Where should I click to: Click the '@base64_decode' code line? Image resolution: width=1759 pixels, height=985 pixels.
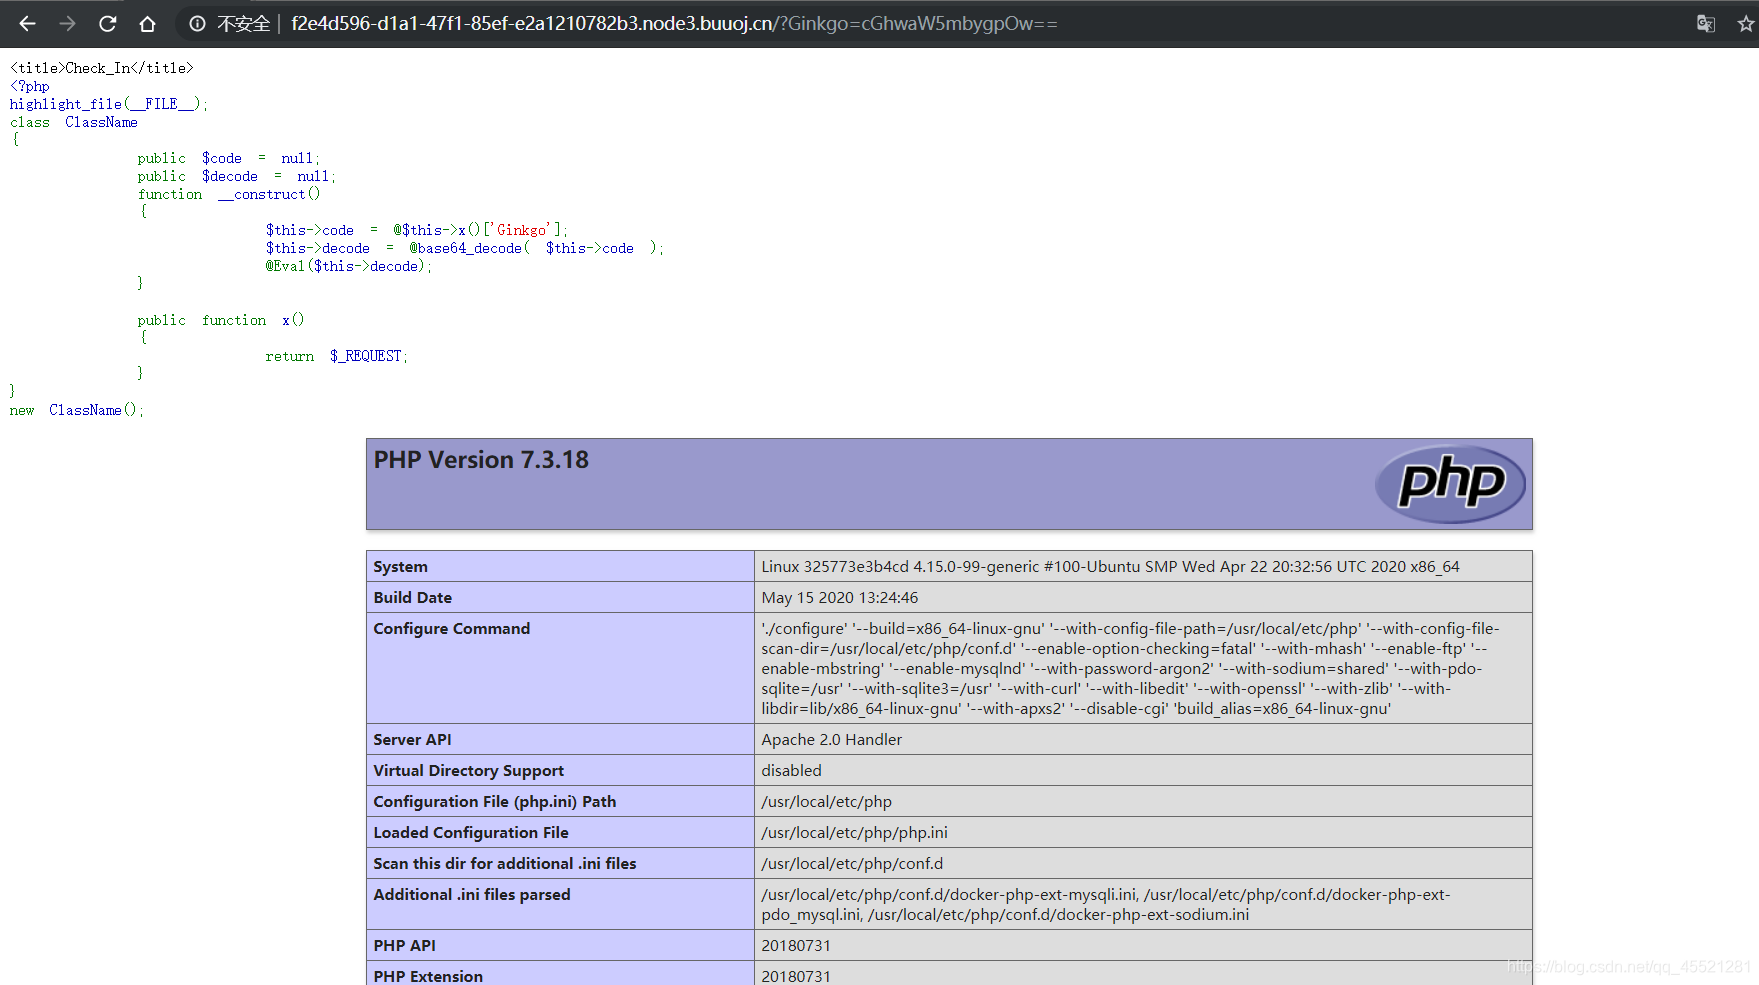(465, 248)
